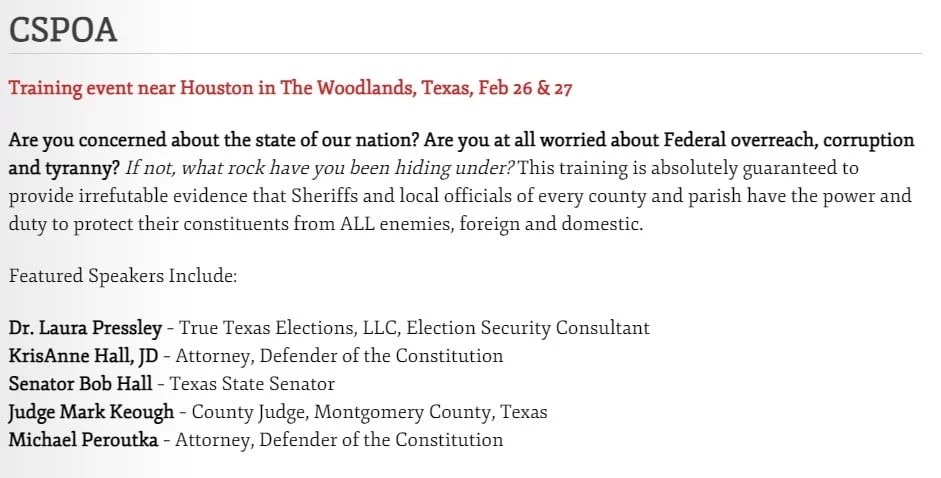
Task: Click the sentence mentioning Sheriffs and local officials
Action: [x=460, y=196]
